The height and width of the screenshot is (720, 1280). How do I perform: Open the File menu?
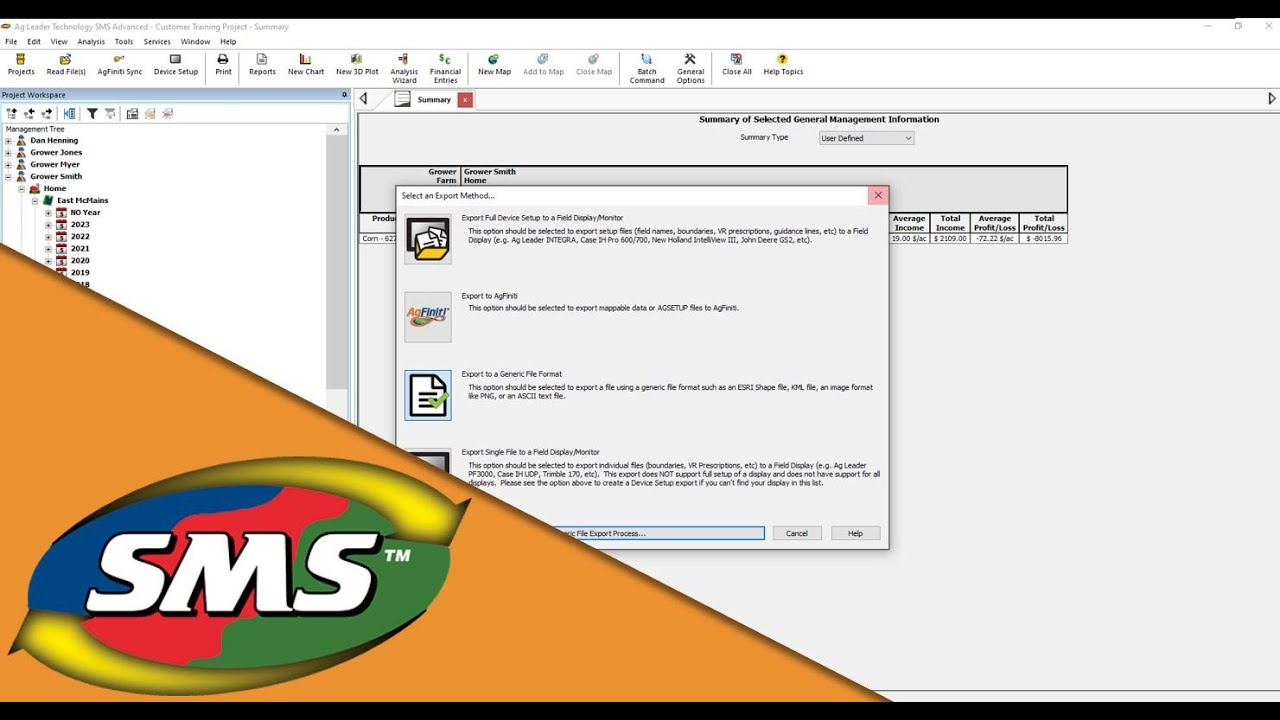(x=11, y=42)
